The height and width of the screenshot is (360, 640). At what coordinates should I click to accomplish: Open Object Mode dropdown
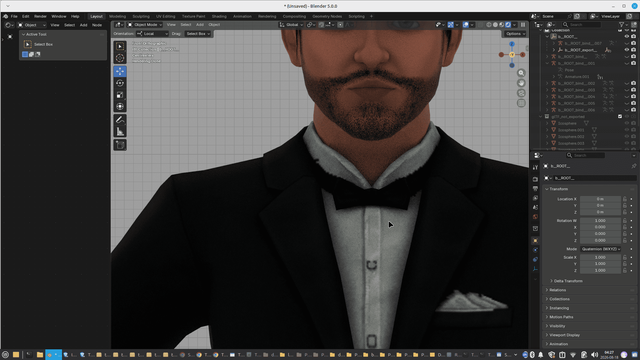coord(144,25)
